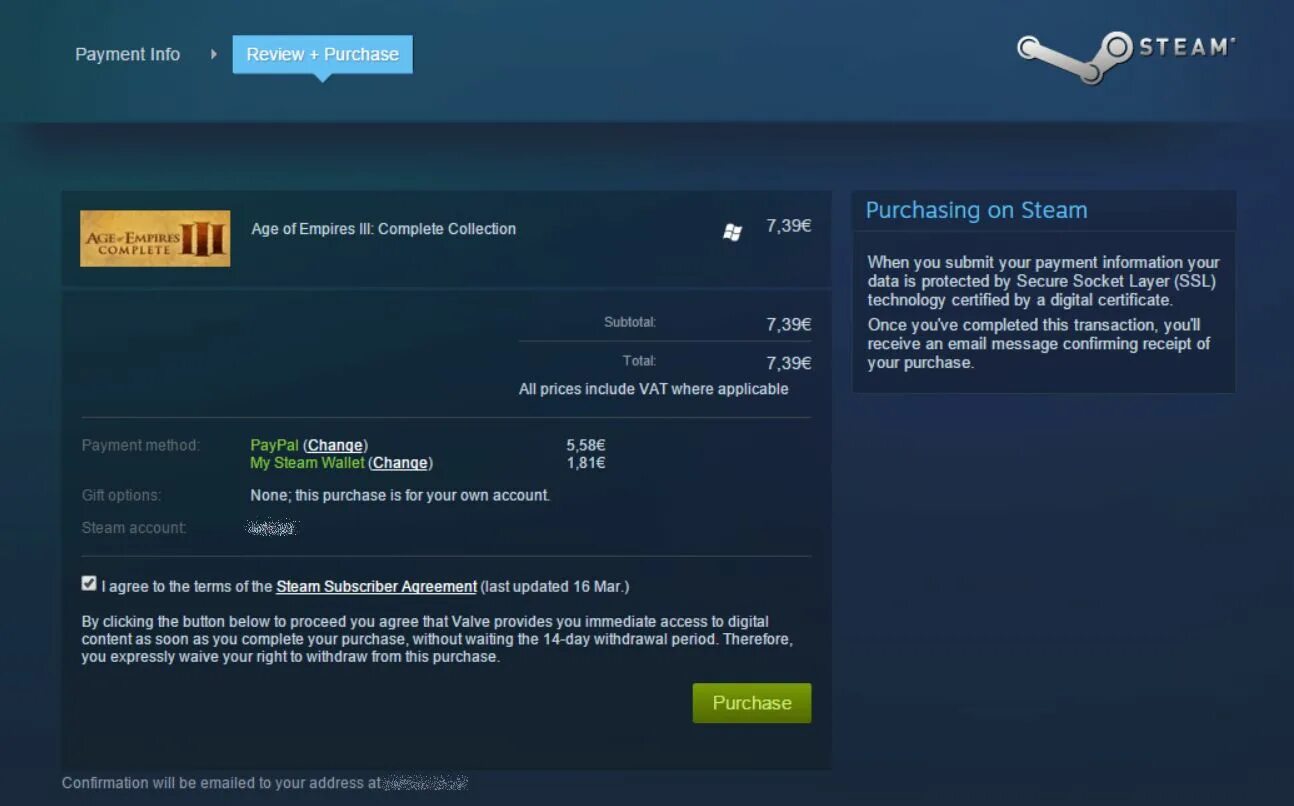
Task: Select the Review + Purchase step
Action: point(322,55)
